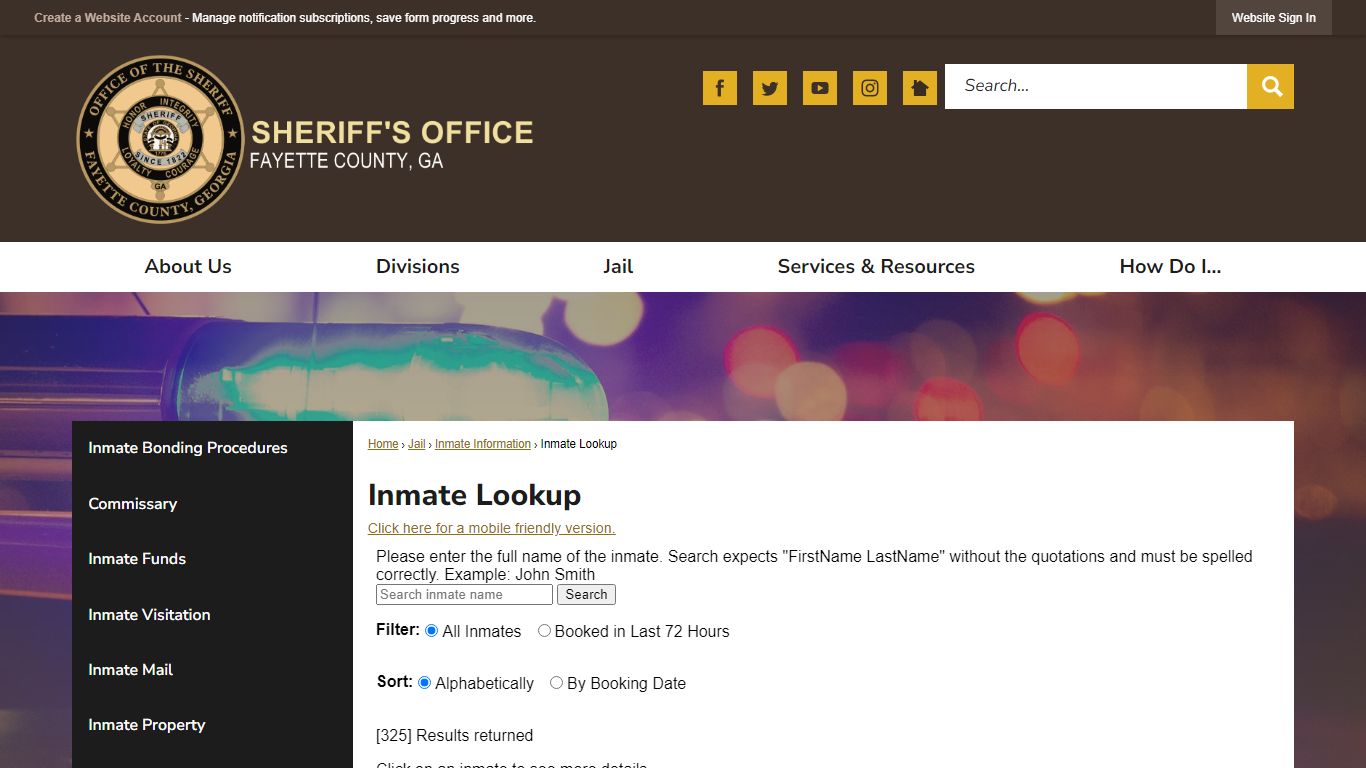Switch to the Jail section

pyautogui.click(x=617, y=266)
